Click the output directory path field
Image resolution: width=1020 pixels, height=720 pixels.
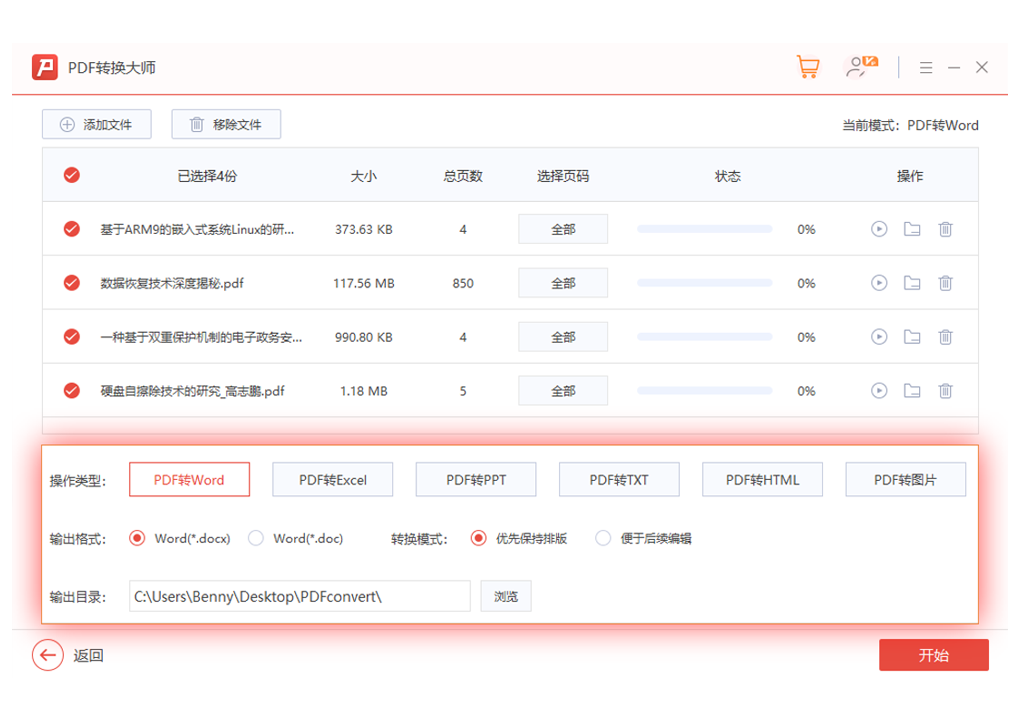point(300,596)
